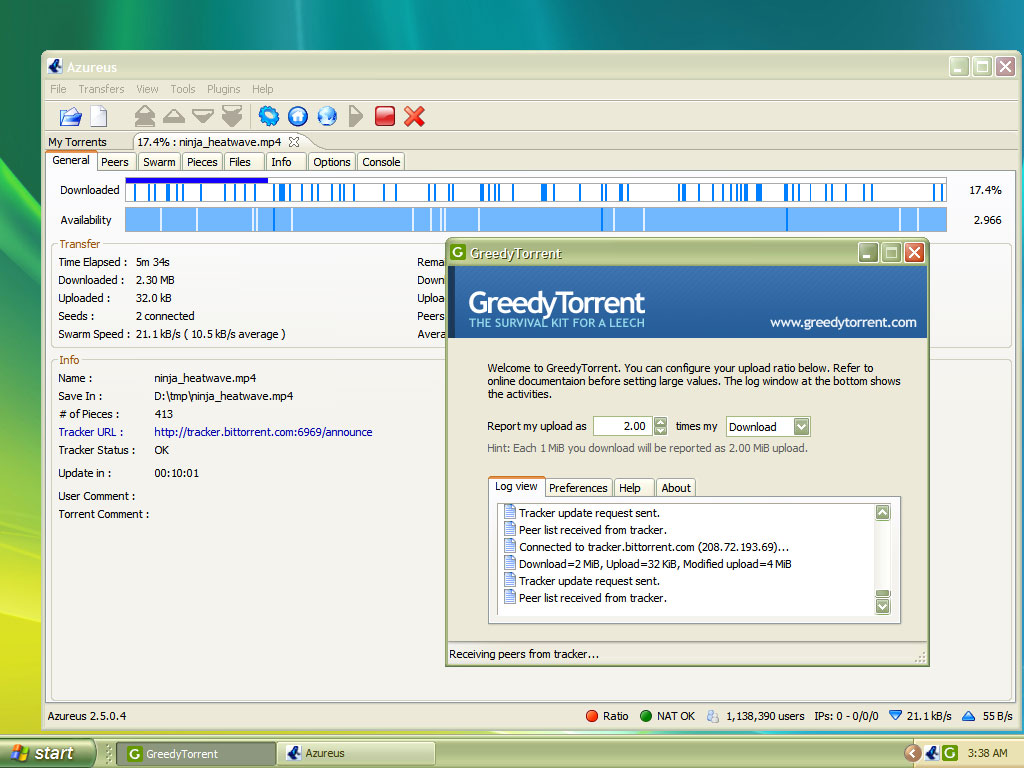Move torrent up in queue

click(x=174, y=116)
